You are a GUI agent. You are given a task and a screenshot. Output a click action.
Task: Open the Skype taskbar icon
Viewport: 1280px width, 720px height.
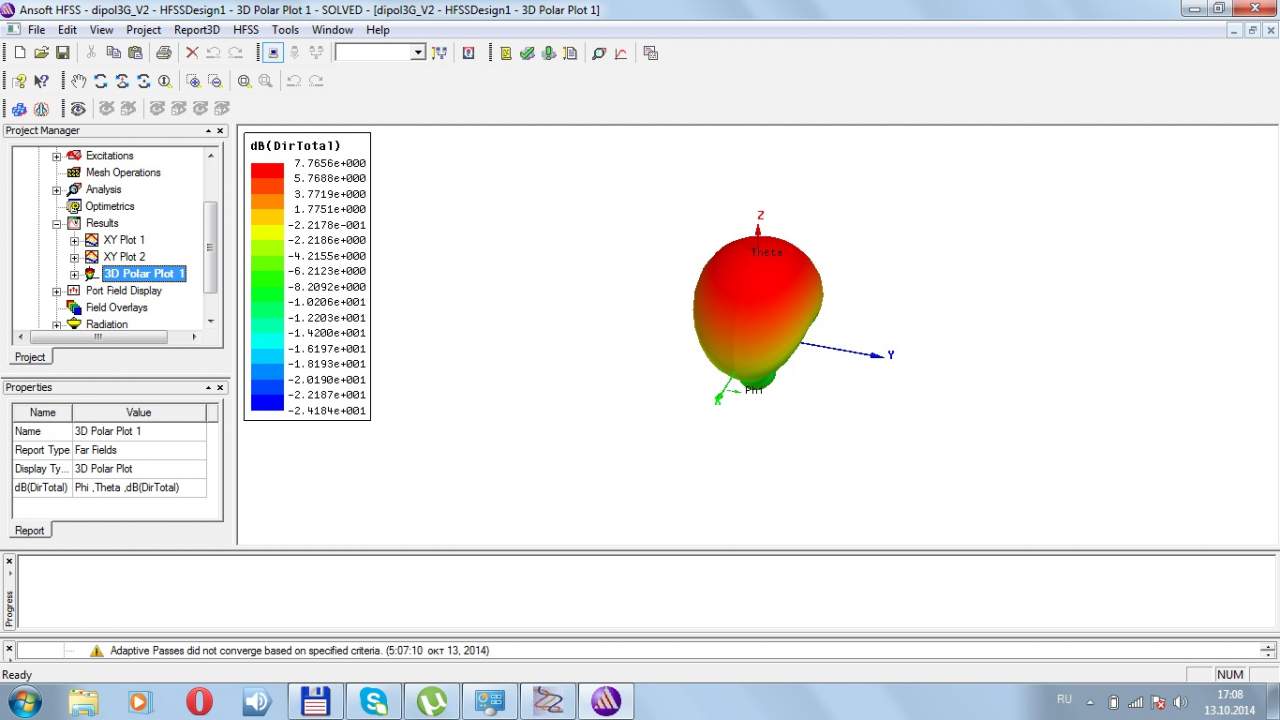(374, 701)
